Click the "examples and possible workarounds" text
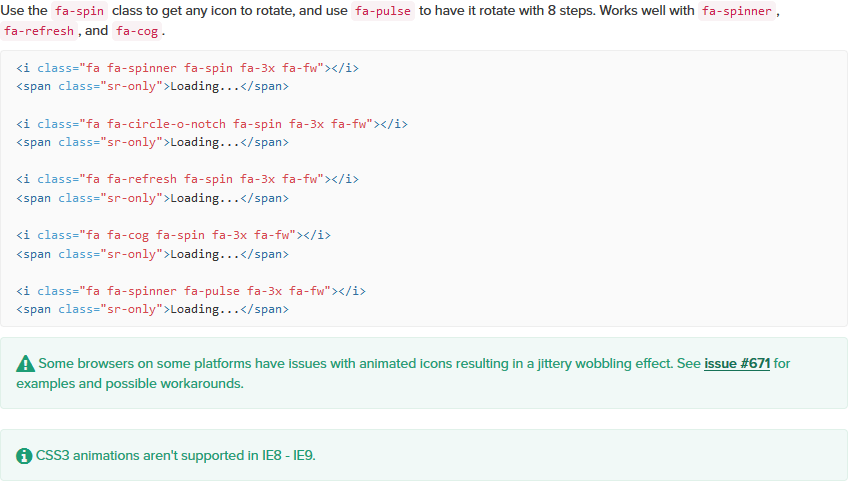 point(129,383)
